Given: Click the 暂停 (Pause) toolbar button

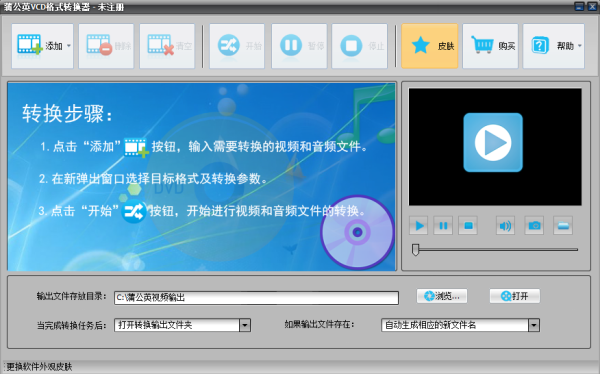Looking at the screenshot, I should pos(299,46).
